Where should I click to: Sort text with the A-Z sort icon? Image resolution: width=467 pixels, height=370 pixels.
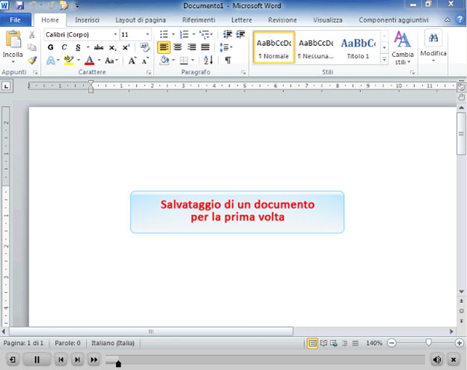[208, 60]
